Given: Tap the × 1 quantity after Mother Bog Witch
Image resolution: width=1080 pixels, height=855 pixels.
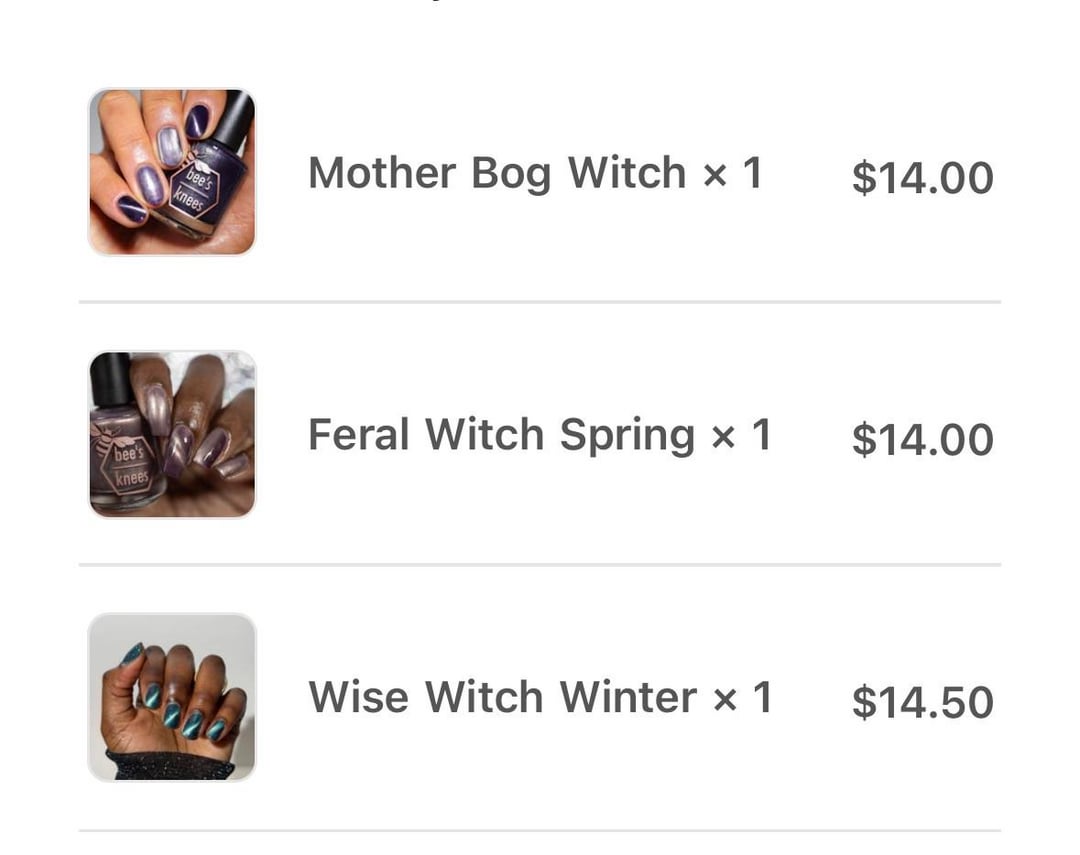Looking at the screenshot, I should 733,174.
